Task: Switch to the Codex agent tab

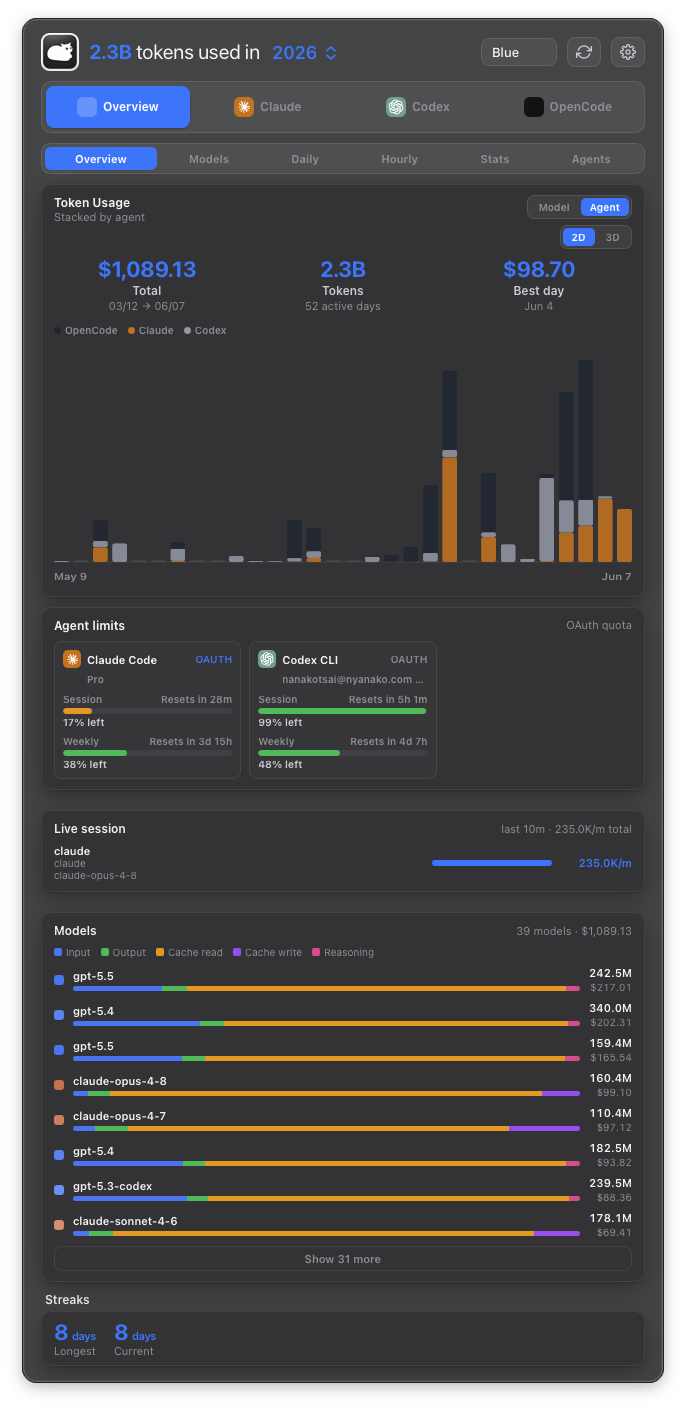Action: click(418, 107)
